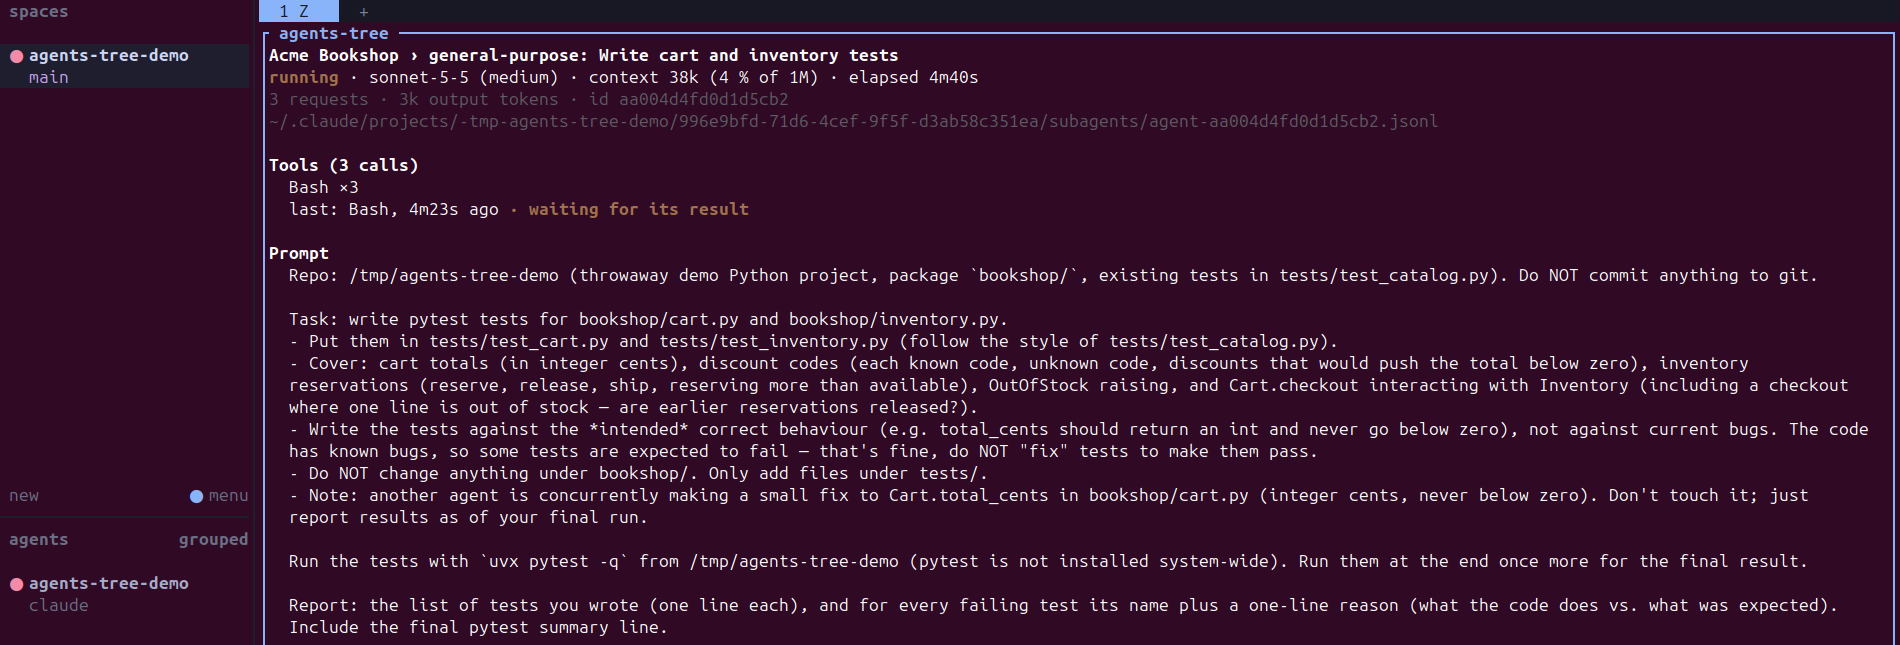Click the 'new' button in the sidebar
The width and height of the screenshot is (1900, 645).
click(24, 496)
